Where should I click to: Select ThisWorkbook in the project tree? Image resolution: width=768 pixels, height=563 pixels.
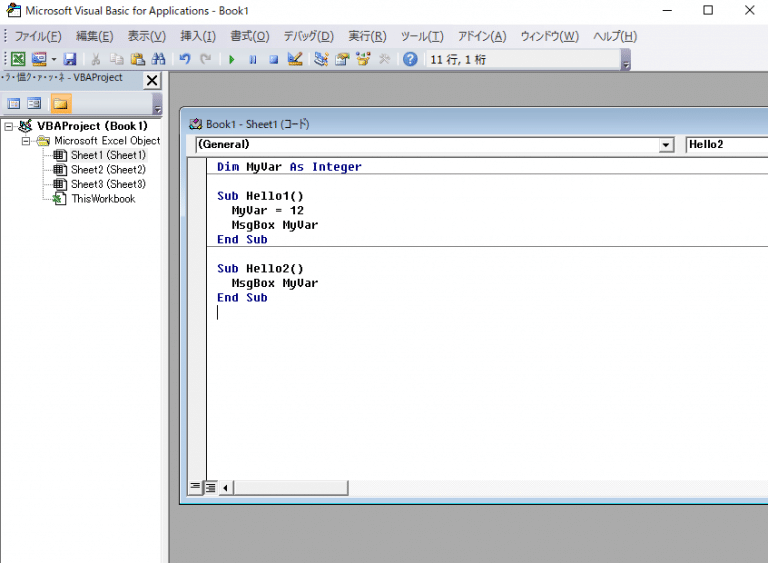[x=102, y=199]
